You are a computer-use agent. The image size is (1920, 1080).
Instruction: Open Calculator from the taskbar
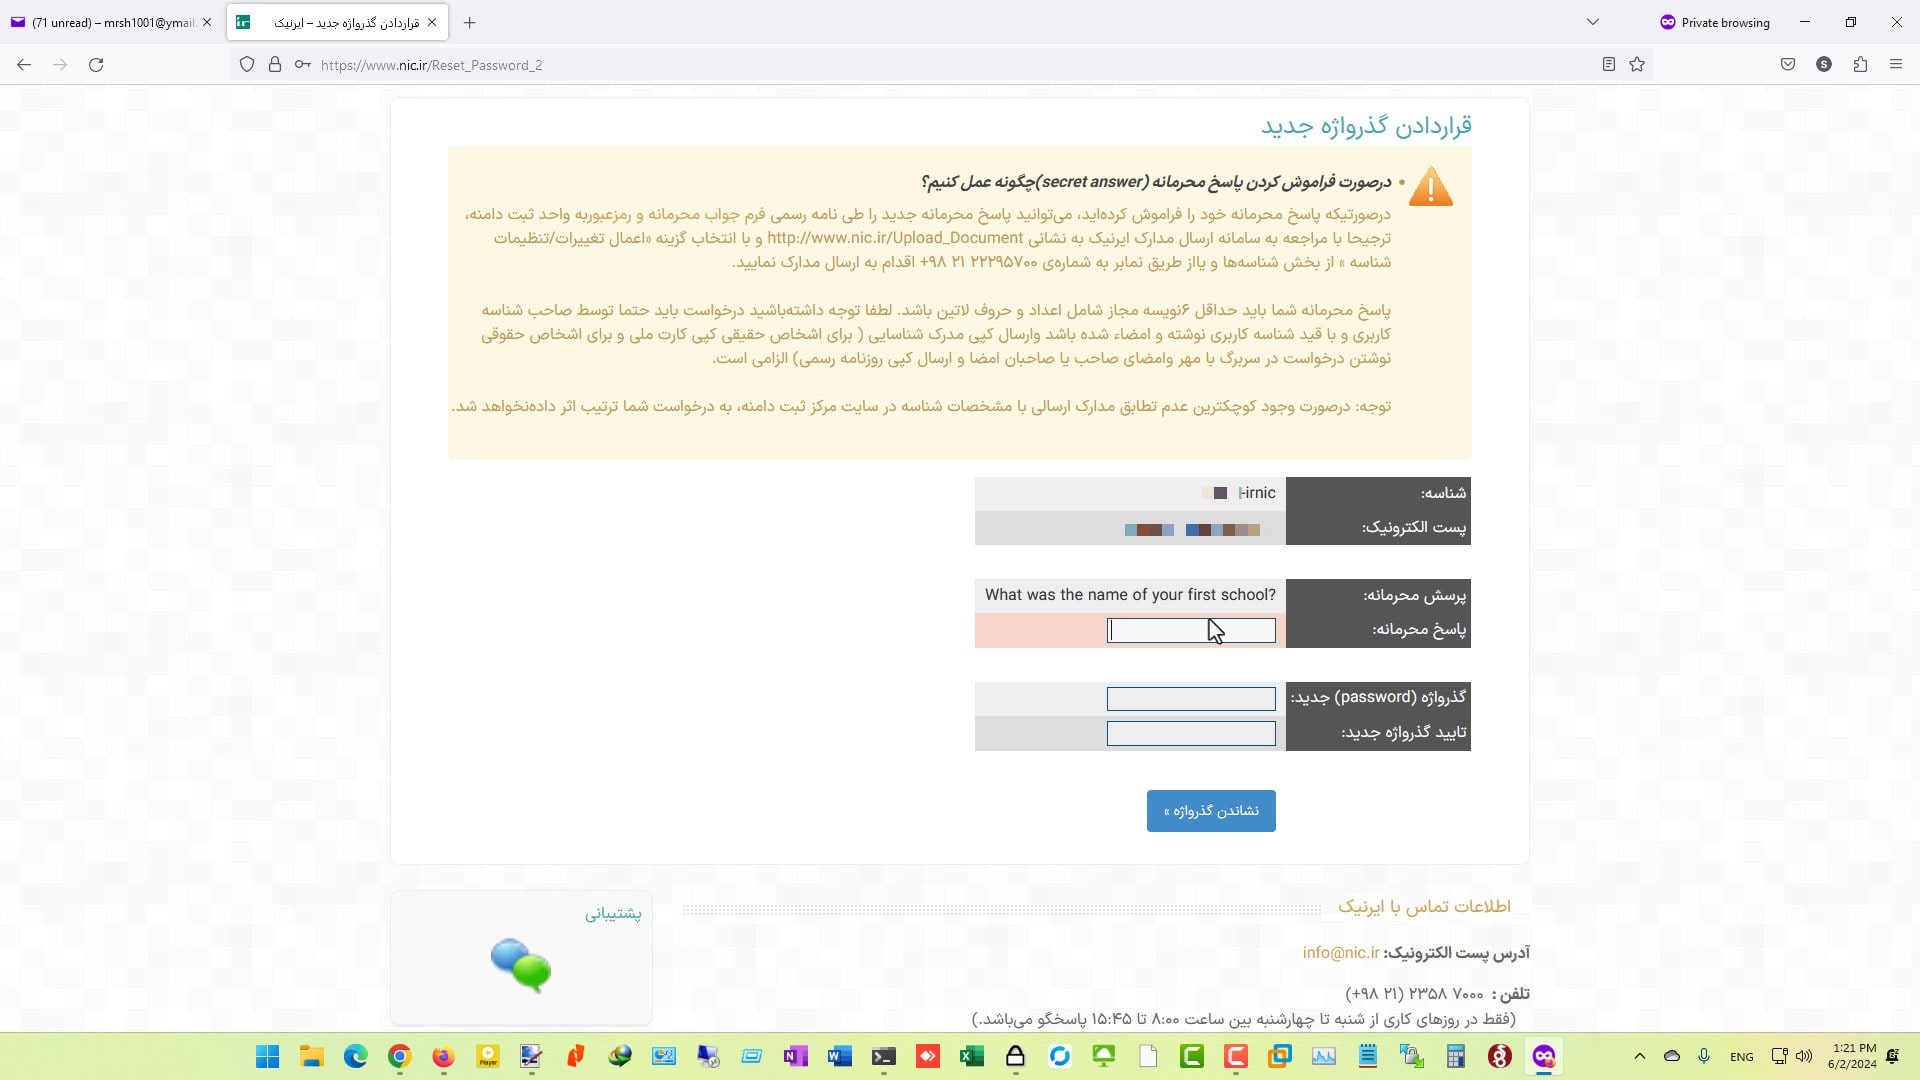1455,1057
